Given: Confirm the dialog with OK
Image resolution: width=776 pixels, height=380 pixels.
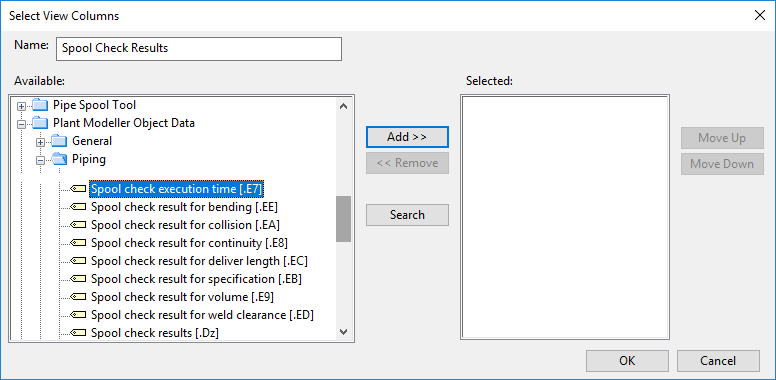Looking at the screenshot, I should click(x=627, y=361).
